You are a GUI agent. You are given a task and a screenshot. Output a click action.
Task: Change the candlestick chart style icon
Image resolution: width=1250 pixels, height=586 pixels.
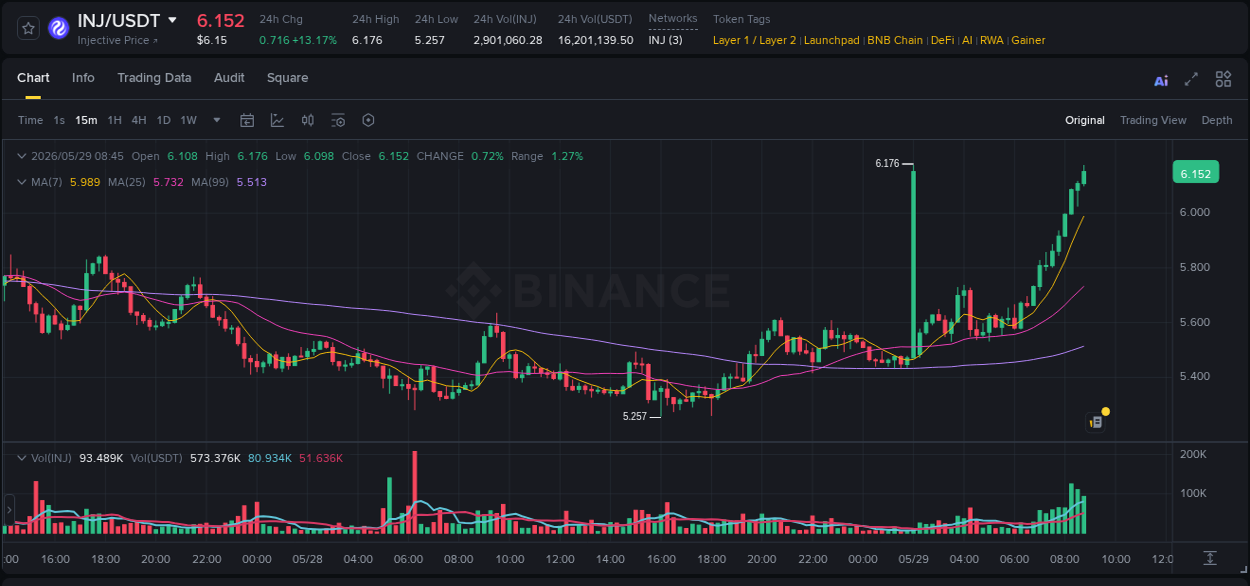308,120
